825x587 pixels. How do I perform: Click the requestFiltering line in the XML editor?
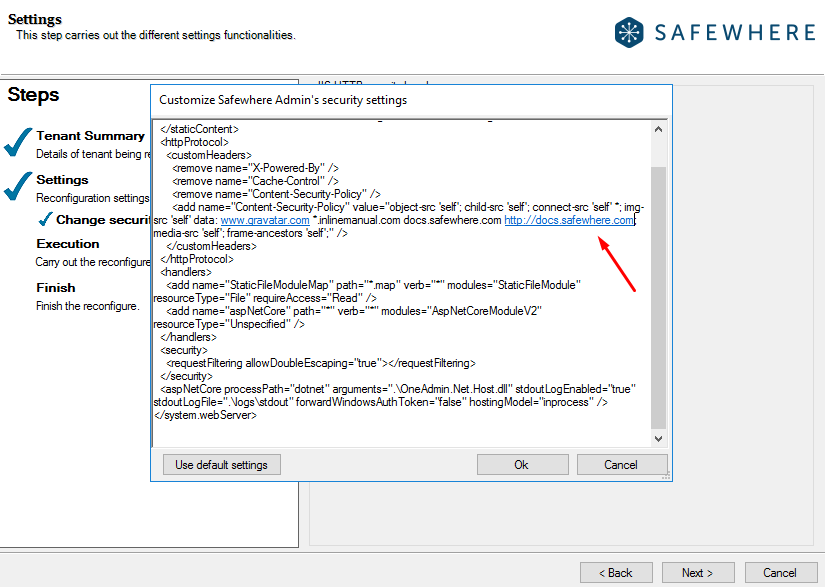pyautogui.click(x=320, y=363)
